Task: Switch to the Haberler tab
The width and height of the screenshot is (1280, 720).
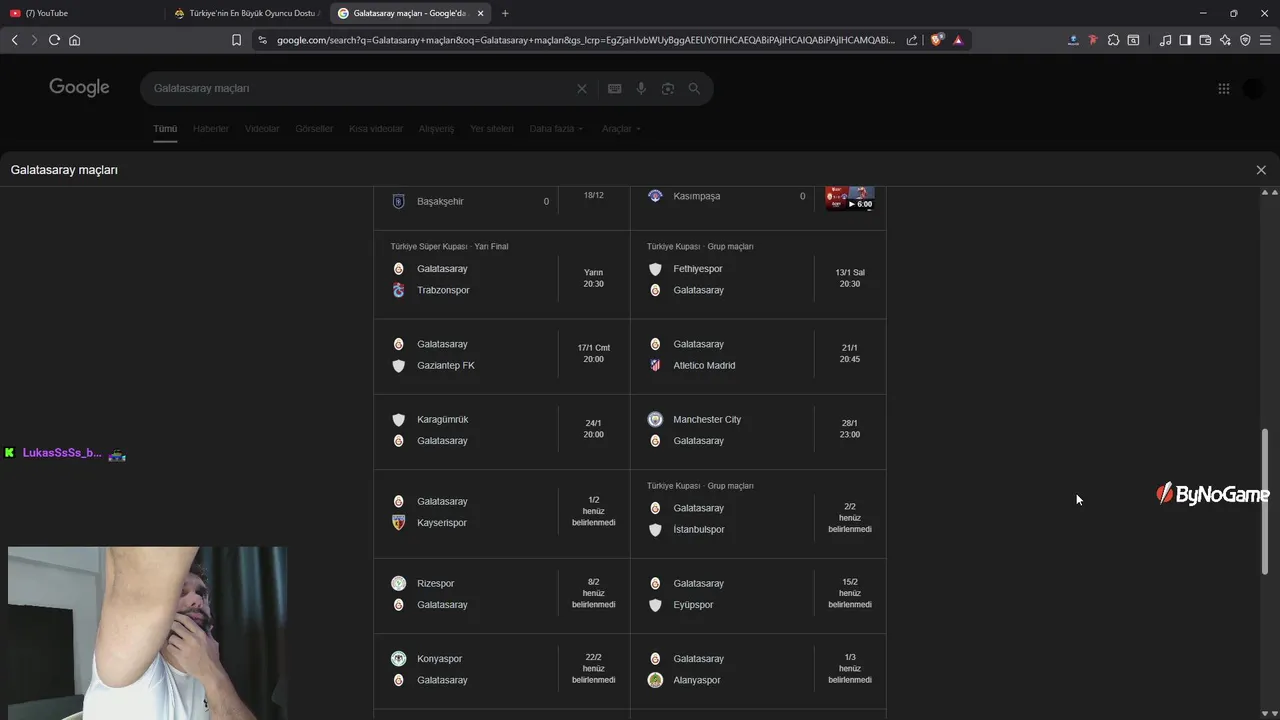Action: tap(211, 129)
